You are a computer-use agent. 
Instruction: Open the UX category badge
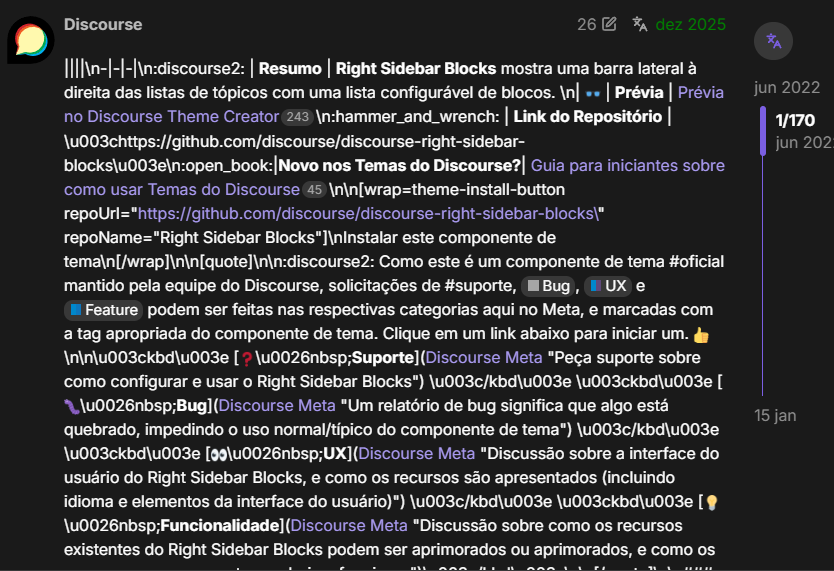tap(608, 286)
